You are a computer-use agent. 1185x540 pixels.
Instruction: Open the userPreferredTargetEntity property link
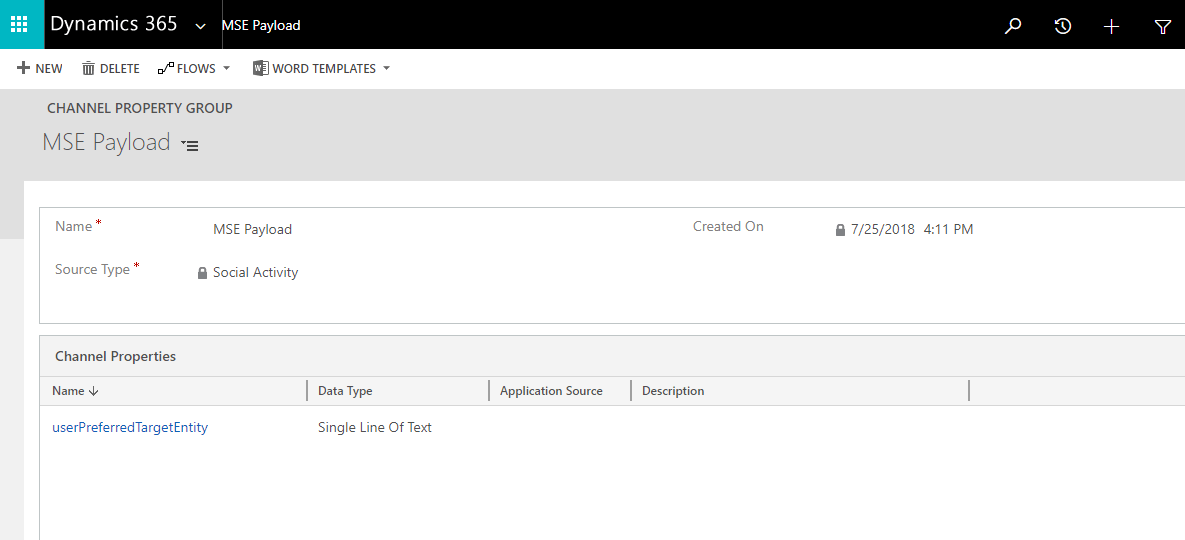pyautogui.click(x=130, y=427)
